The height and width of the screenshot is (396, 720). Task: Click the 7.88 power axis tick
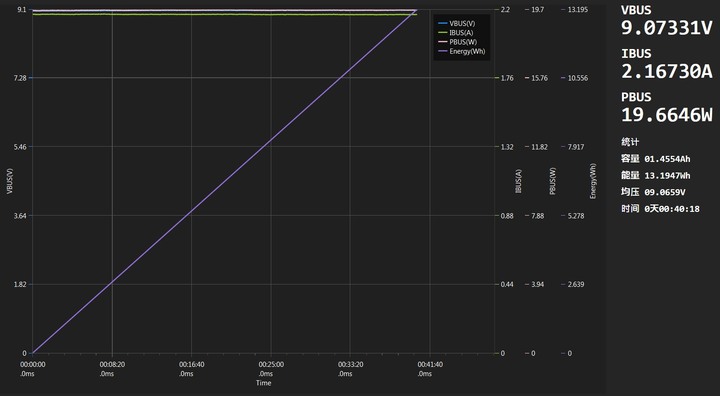(538, 215)
